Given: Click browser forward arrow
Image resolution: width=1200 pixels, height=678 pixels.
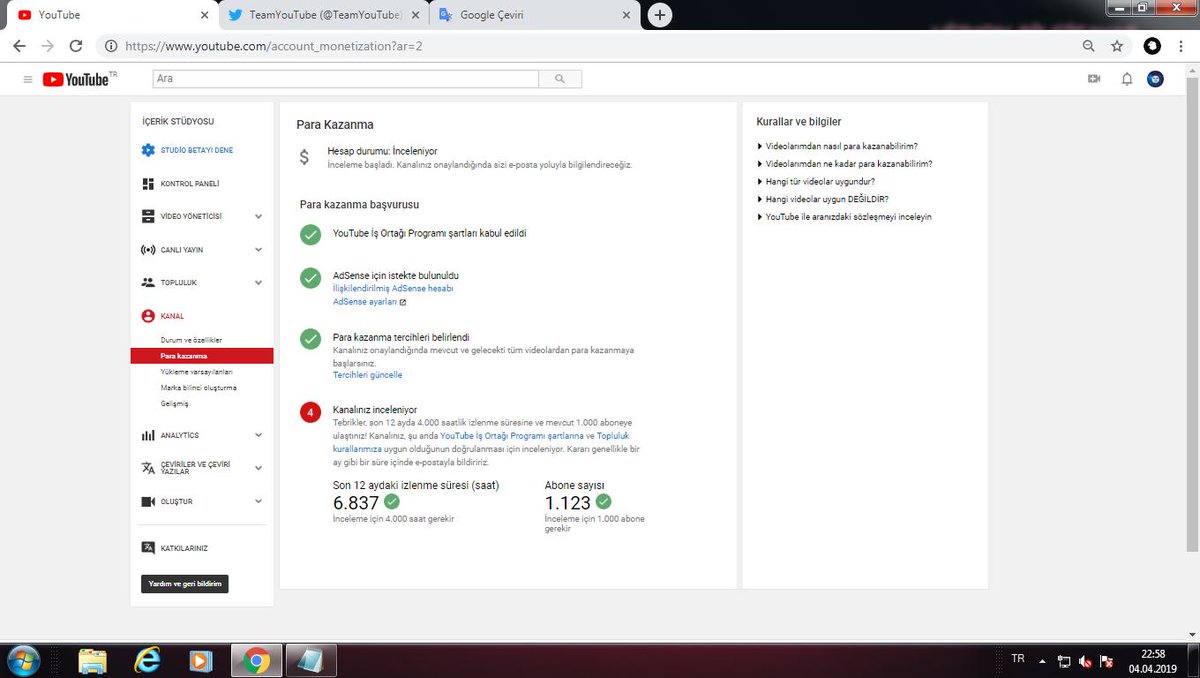Looking at the screenshot, I should click(x=47, y=46).
